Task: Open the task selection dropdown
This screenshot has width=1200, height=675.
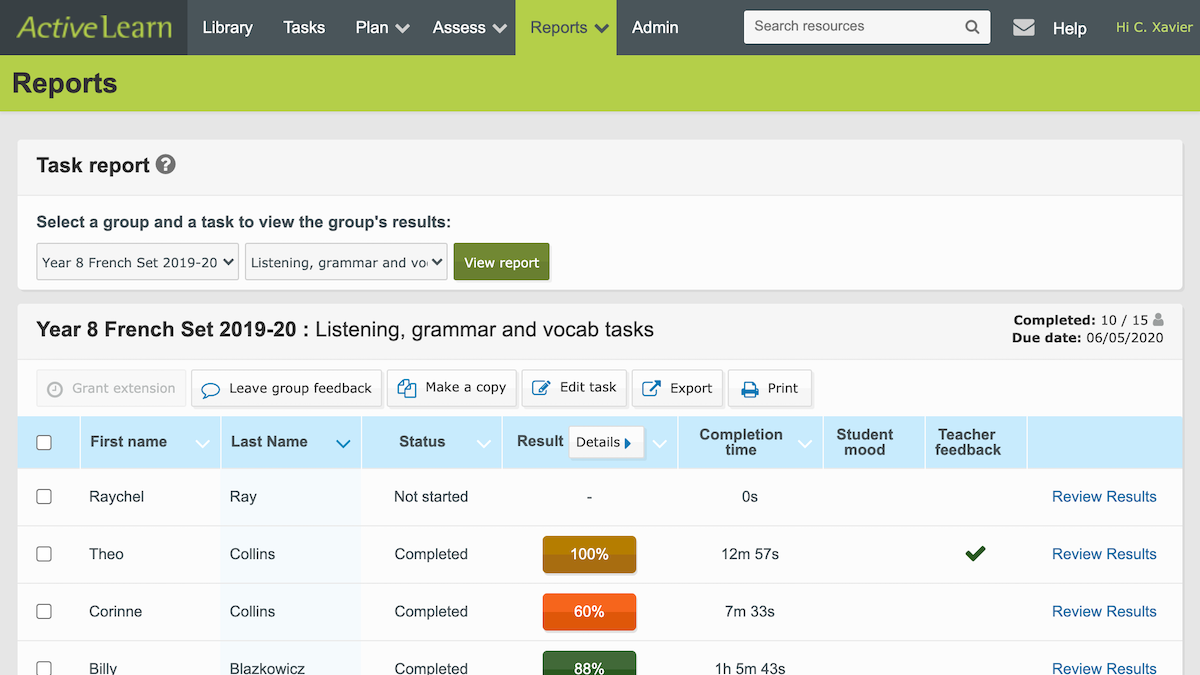Action: (x=346, y=261)
